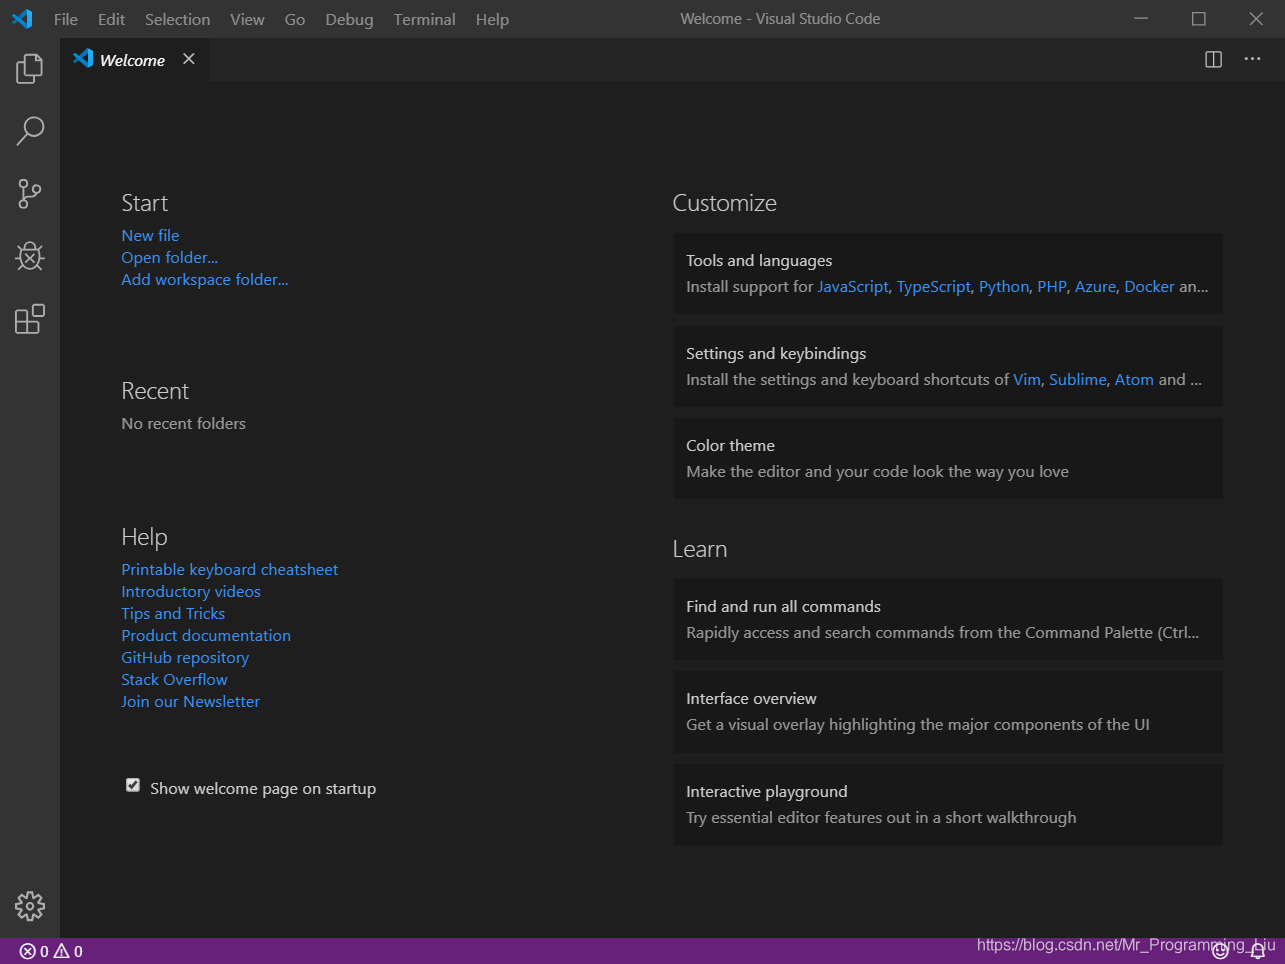The height and width of the screenshot is (964, 1285).
Task: Open the Interactive playground card
Action: 948,805
